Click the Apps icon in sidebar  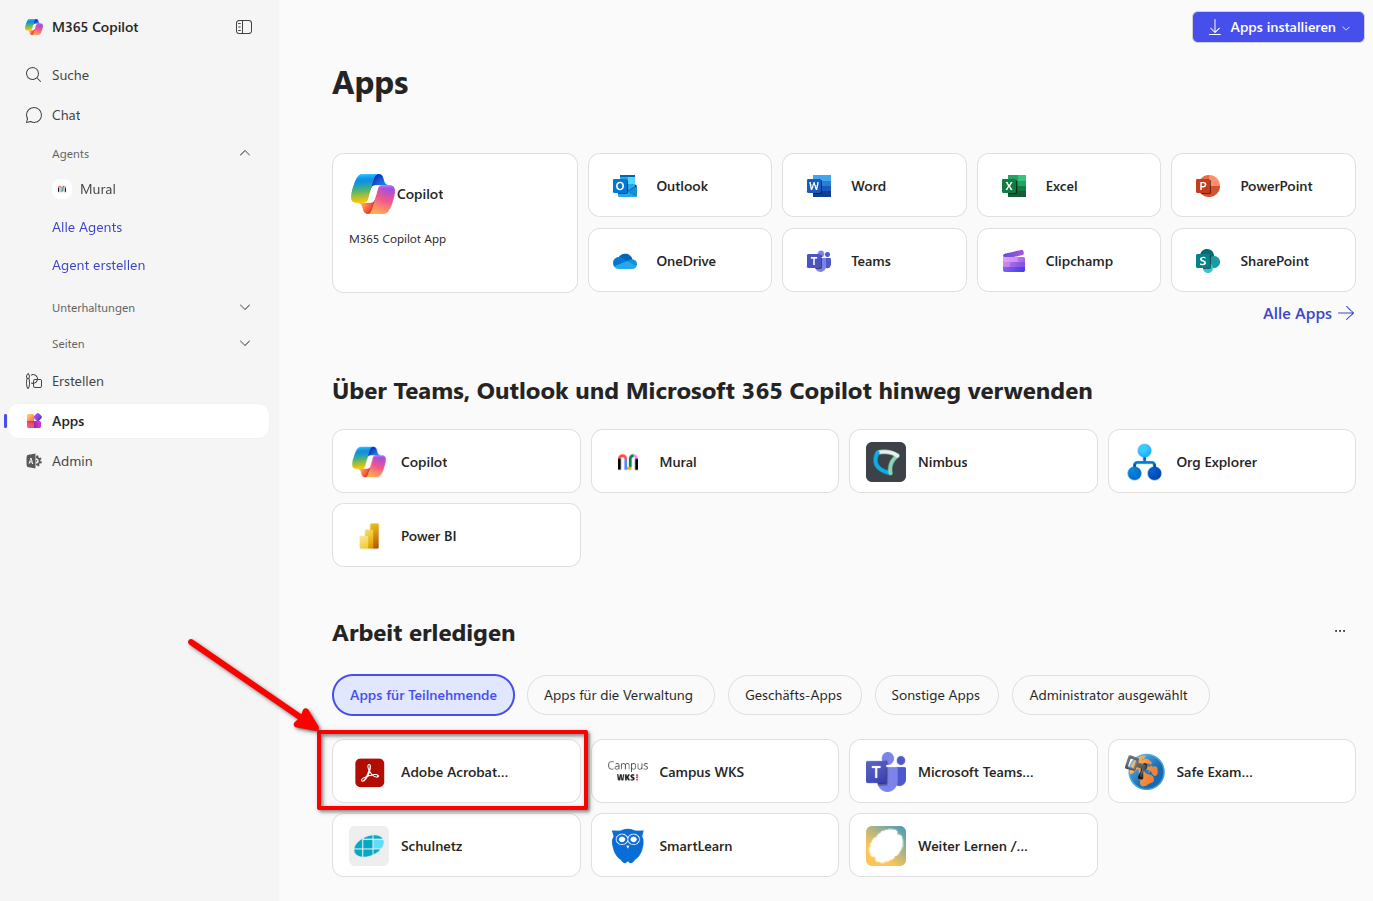click(x=34, y=421)
